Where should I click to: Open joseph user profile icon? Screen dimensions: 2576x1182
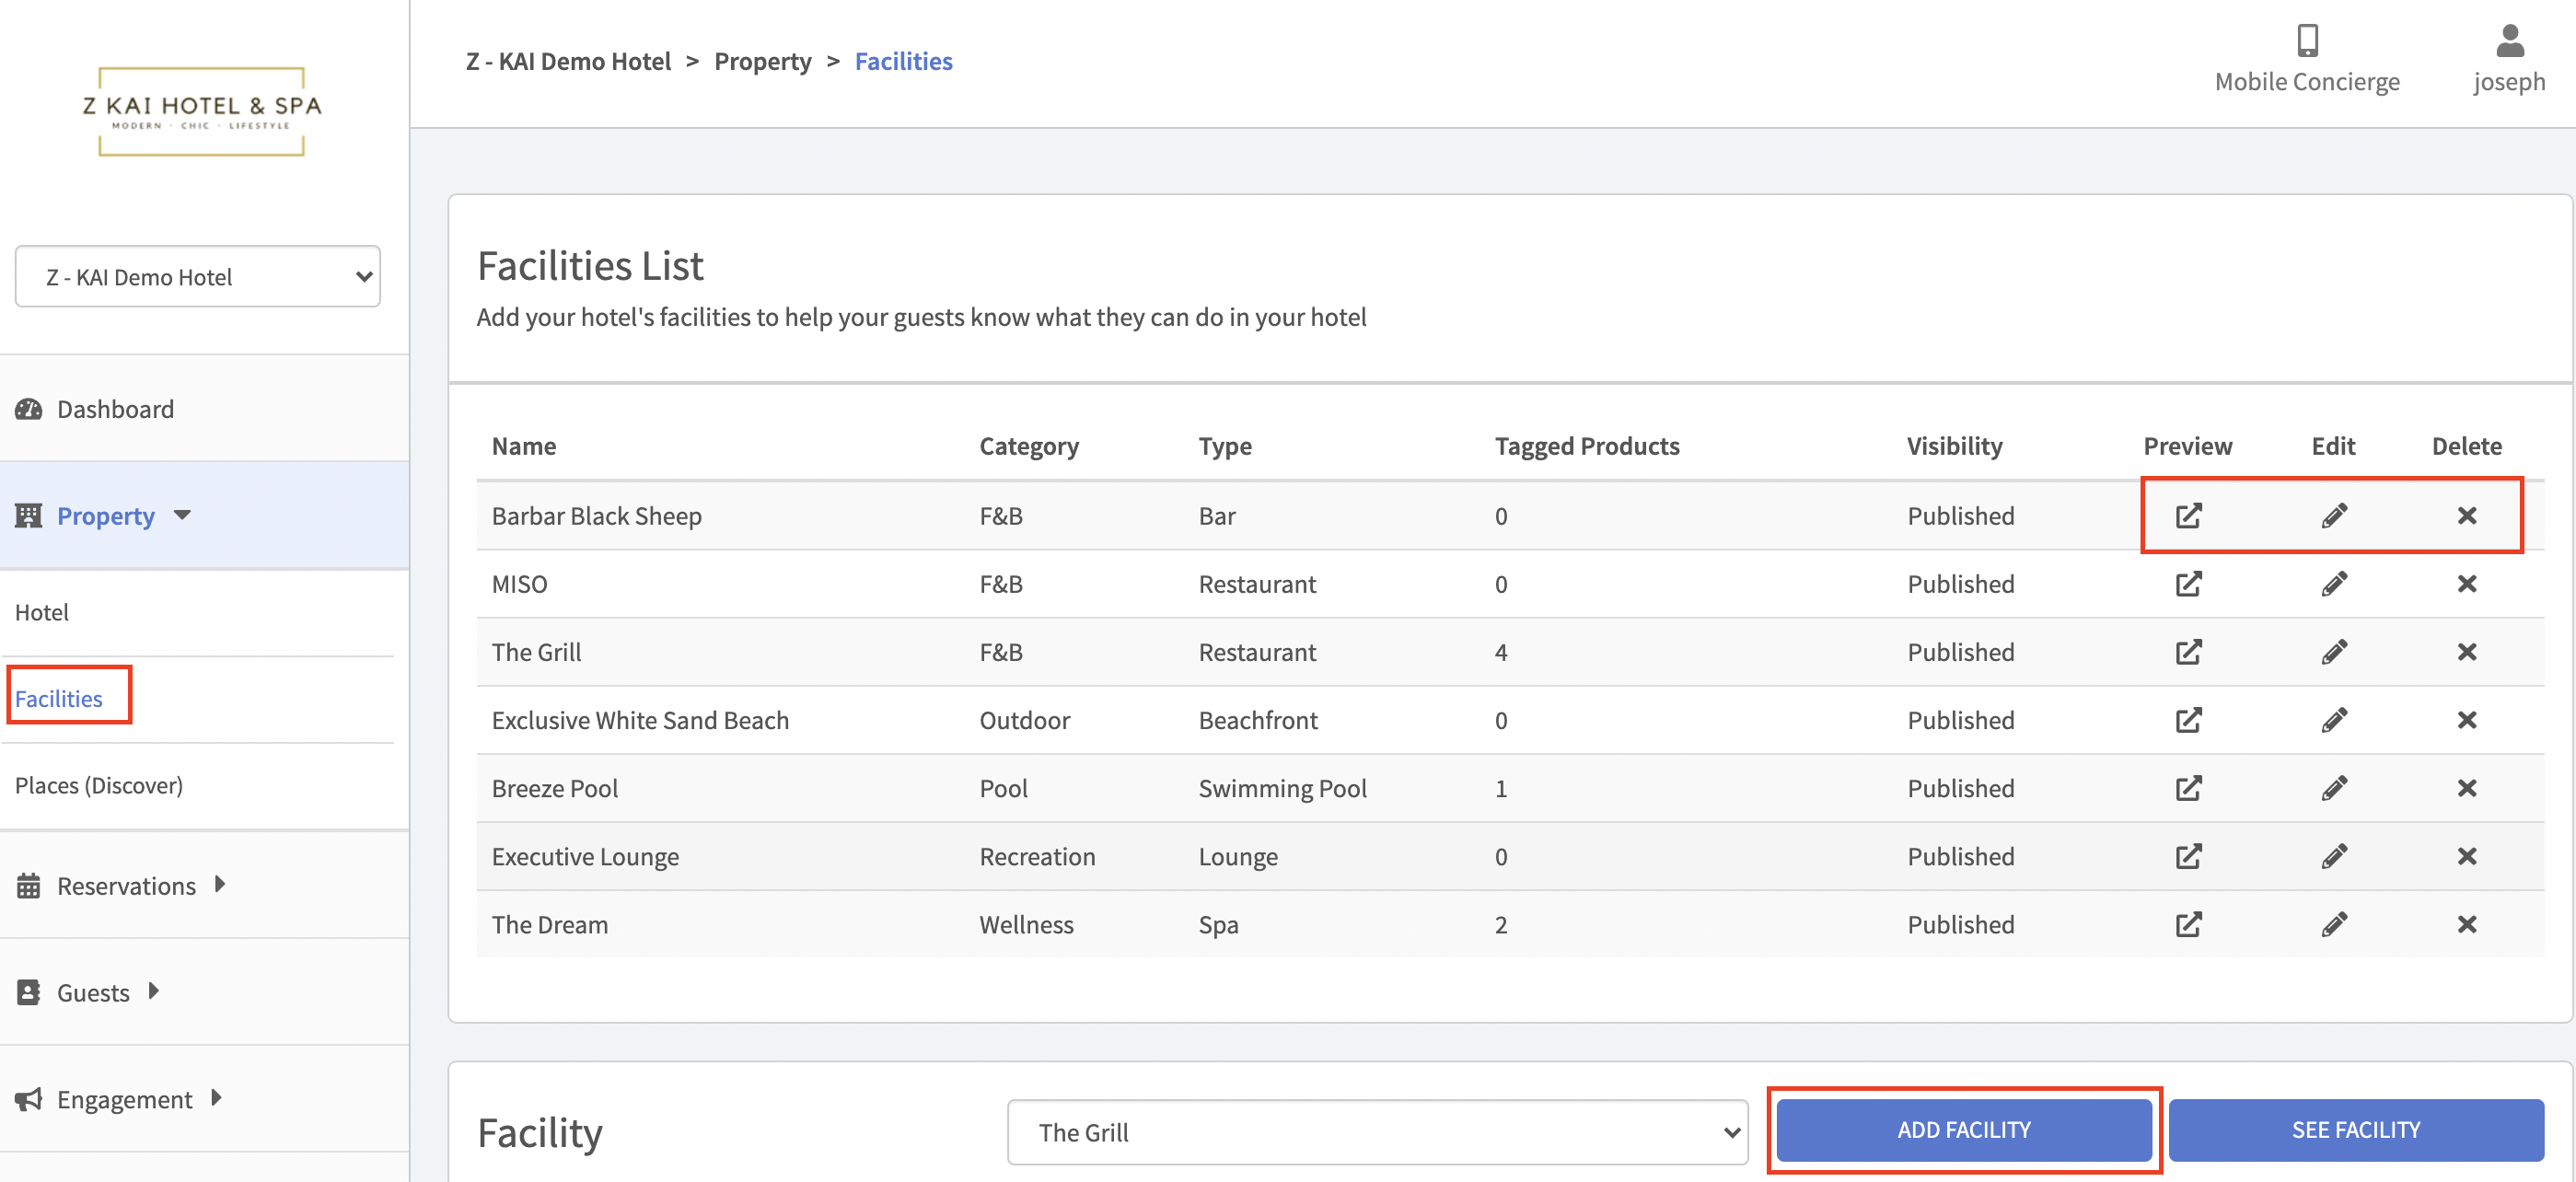(2509, 41)
